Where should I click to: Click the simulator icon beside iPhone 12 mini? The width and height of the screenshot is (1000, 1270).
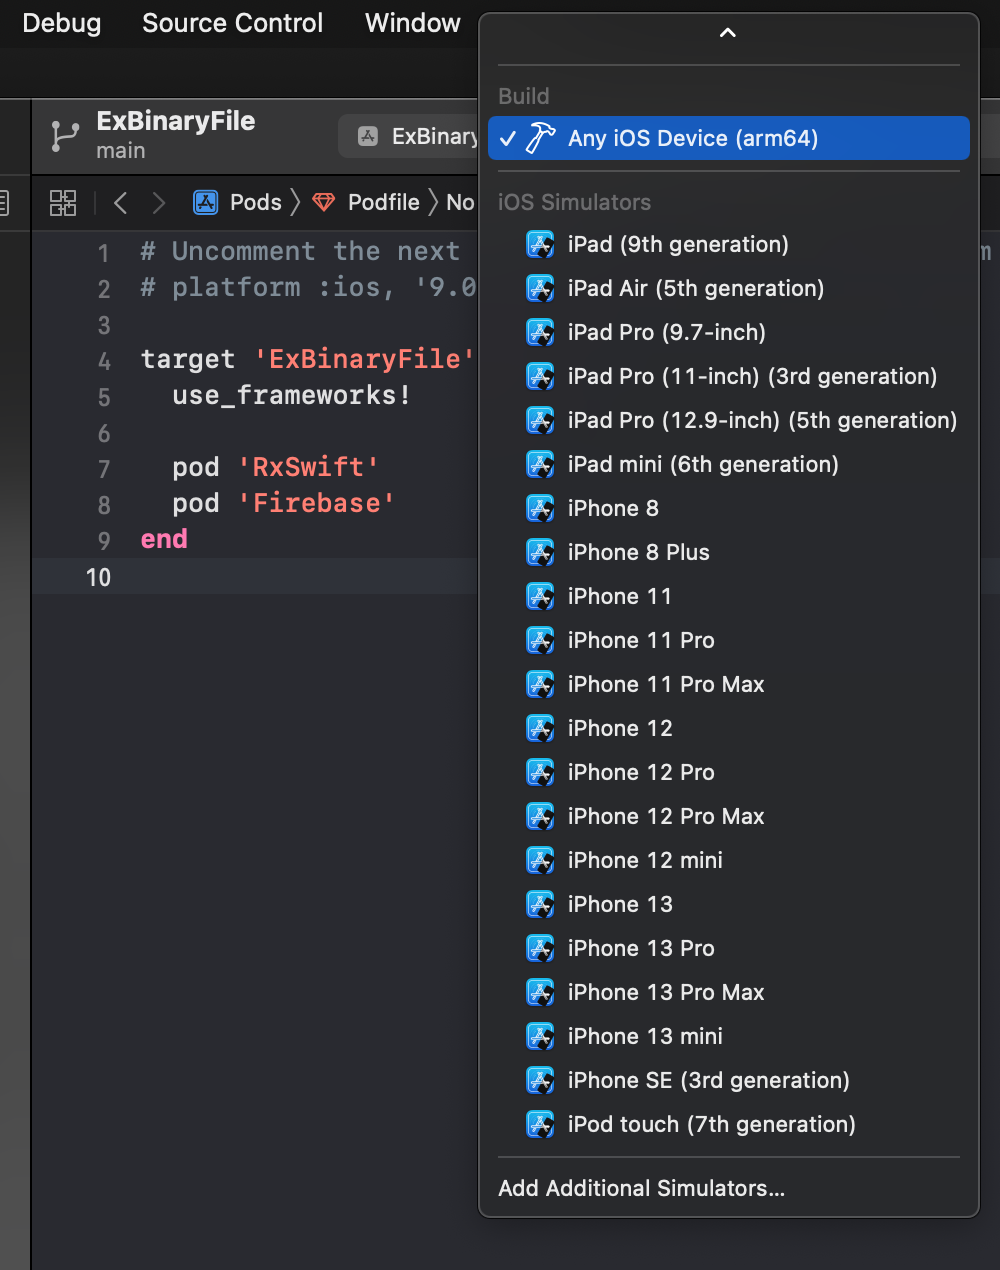coord(540,860)
